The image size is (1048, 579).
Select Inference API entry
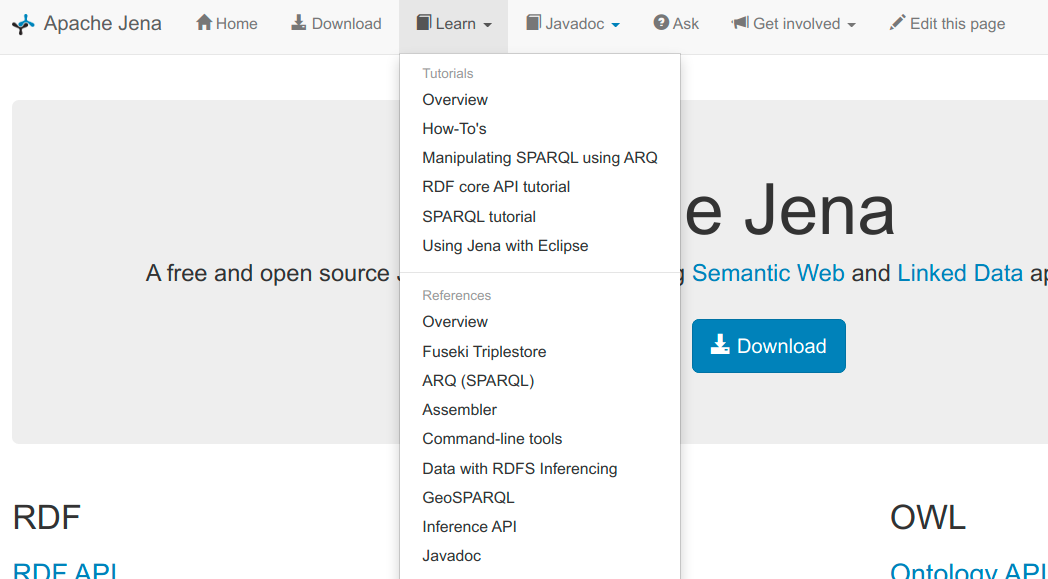470,527
